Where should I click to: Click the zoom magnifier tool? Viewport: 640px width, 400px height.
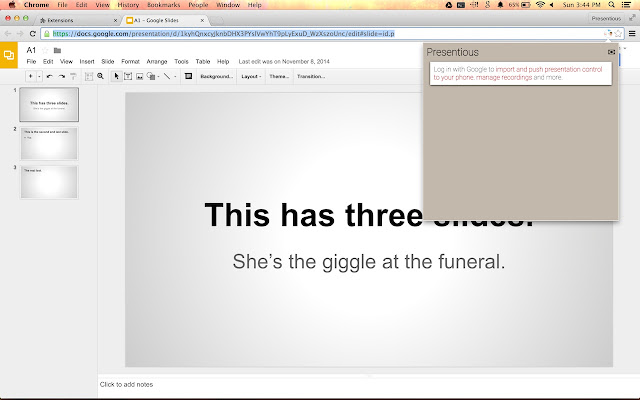click(x=100, y=76)
